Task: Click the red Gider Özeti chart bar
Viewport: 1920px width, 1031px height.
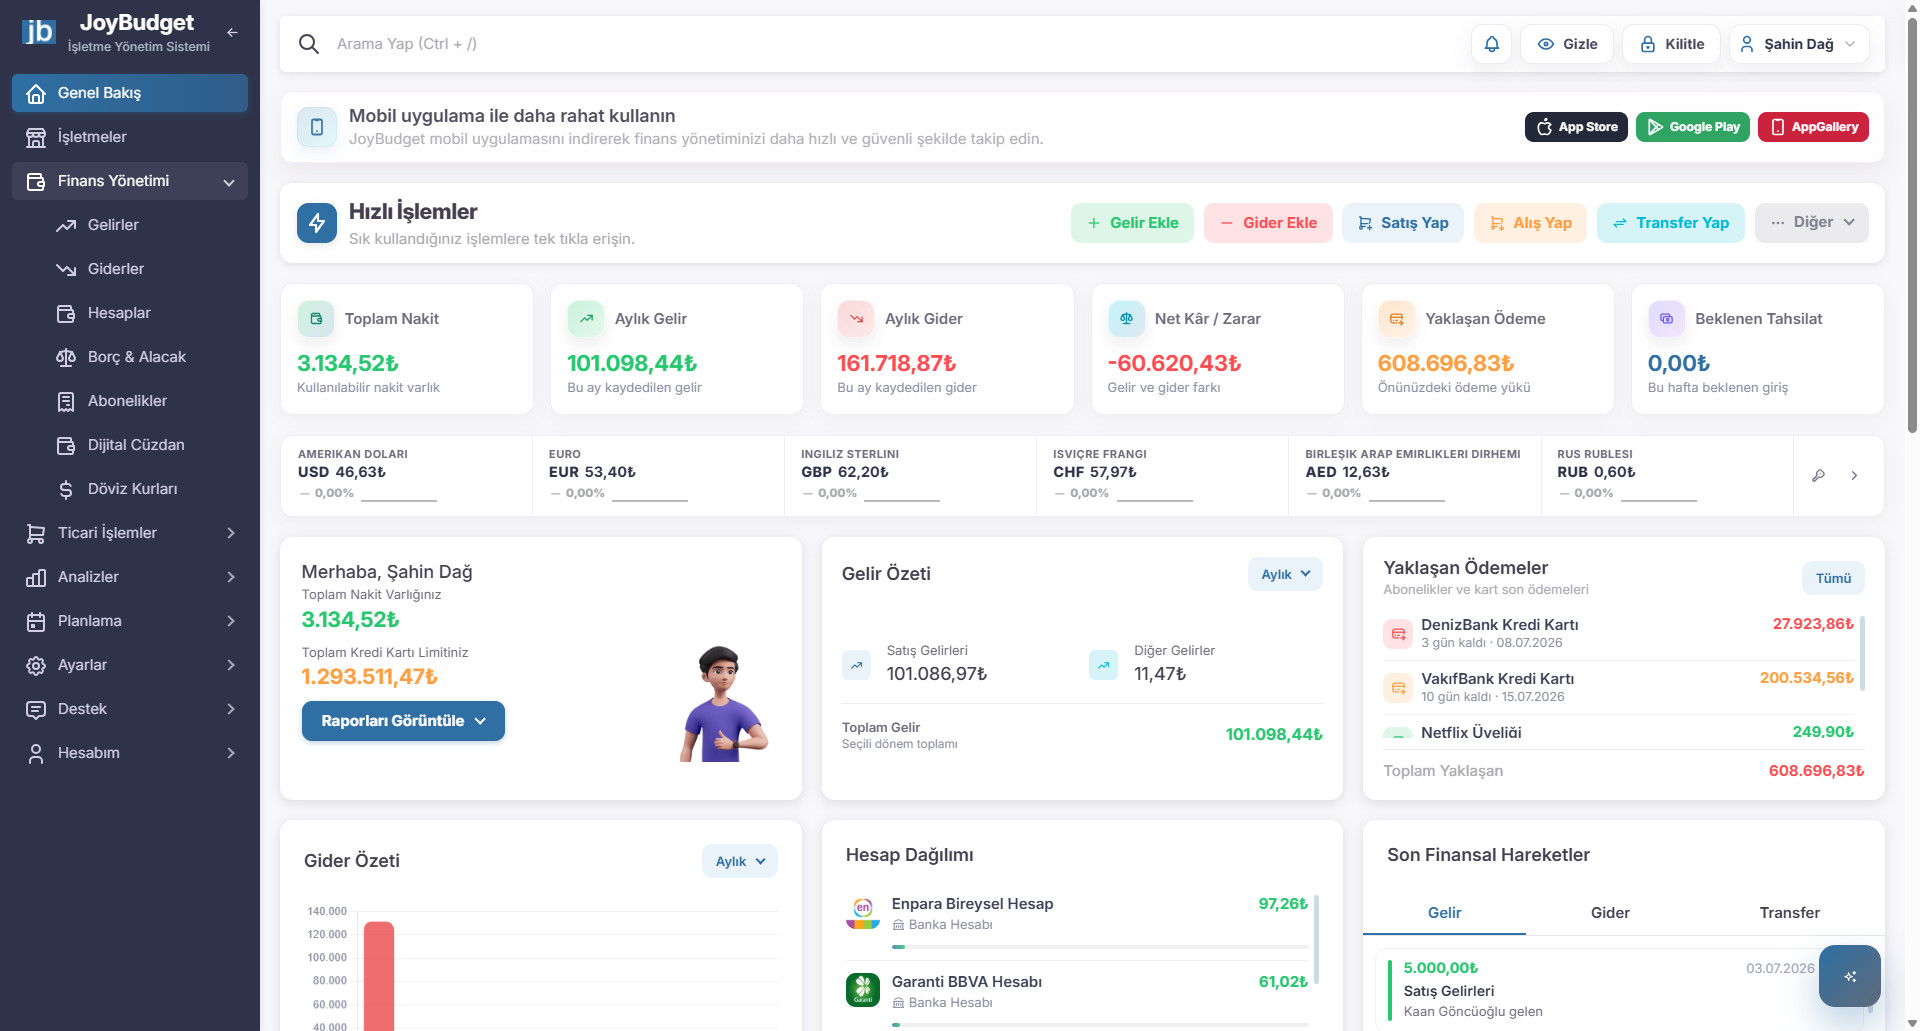Action: point(379,976)
